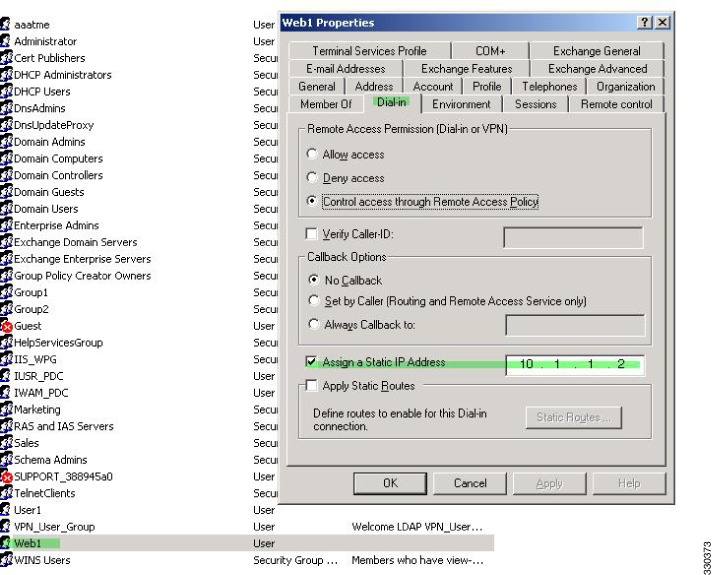
Task: Click the IUSR_PDC user icon
Action: click(5, 376)
